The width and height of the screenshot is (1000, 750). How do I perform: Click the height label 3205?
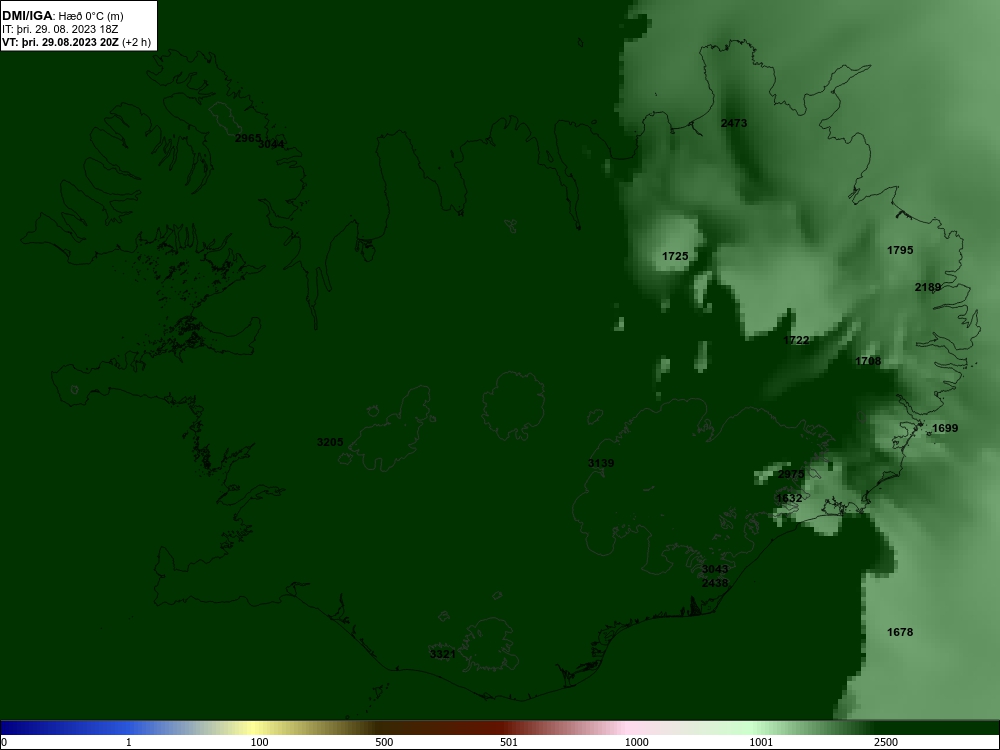tap(330, 442)
